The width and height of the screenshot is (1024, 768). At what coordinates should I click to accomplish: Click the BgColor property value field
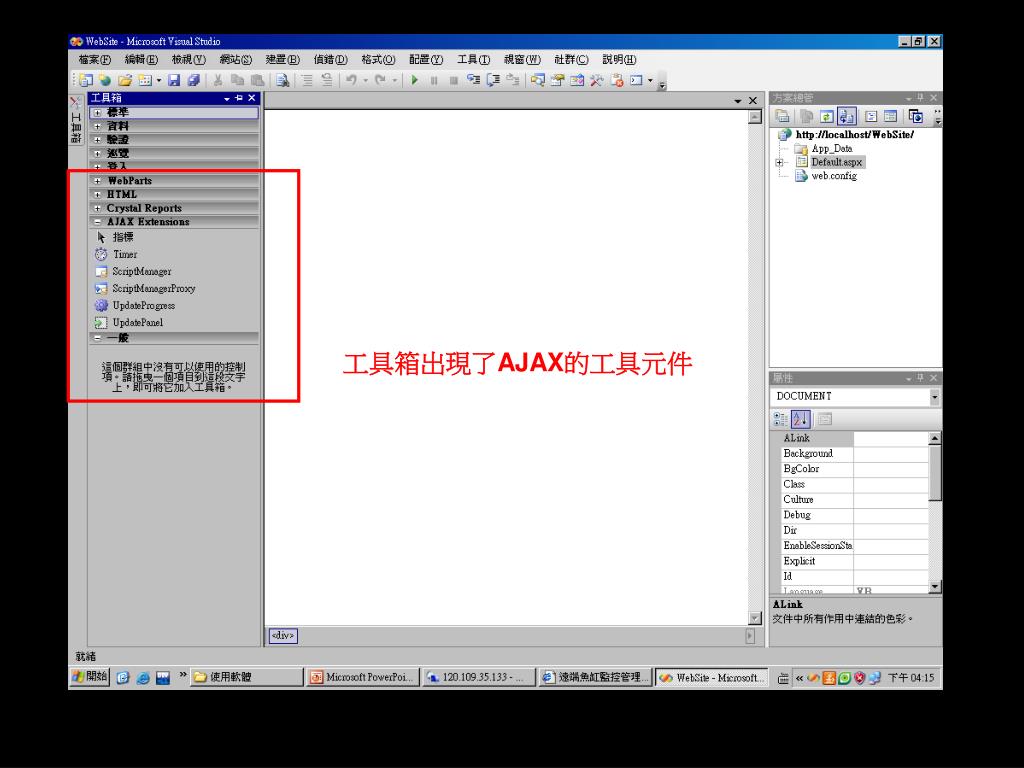[x=891, y=469]
